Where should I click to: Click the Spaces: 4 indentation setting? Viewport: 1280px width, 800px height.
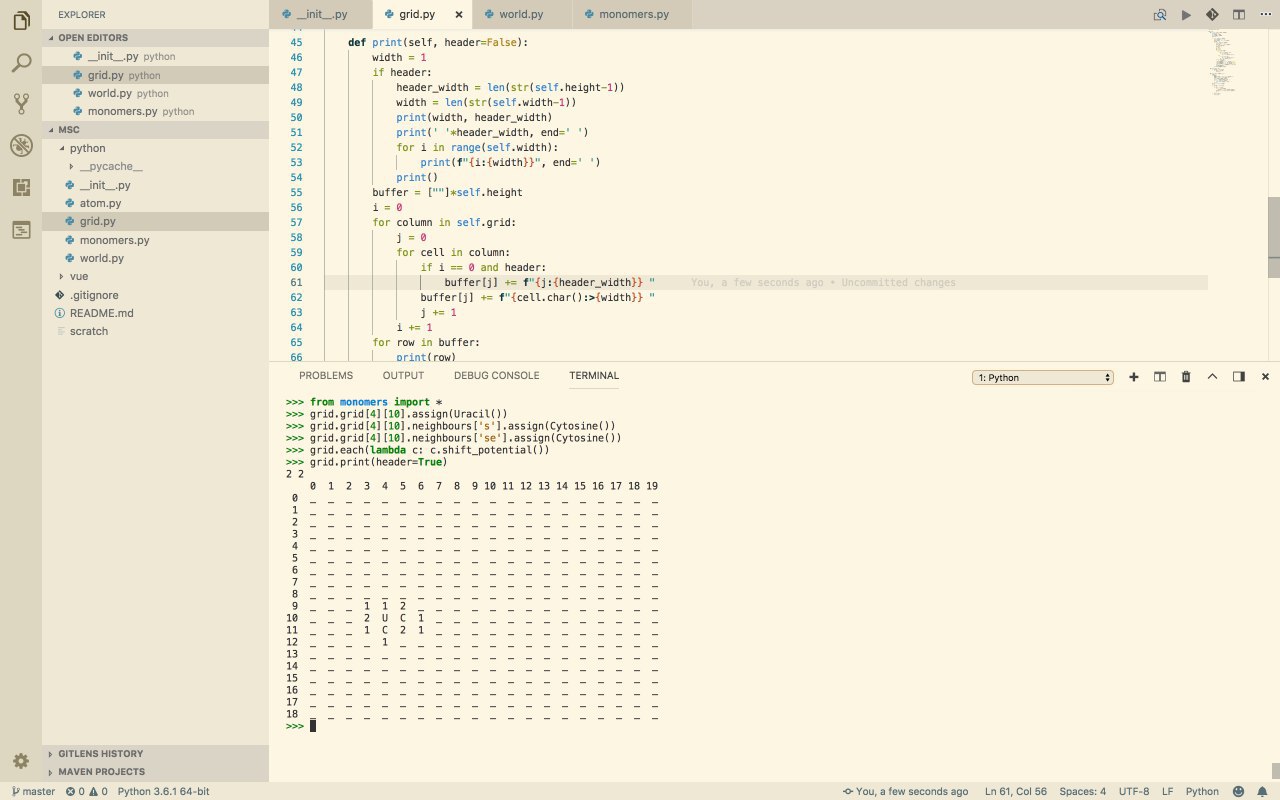(x=1082, y=791)
